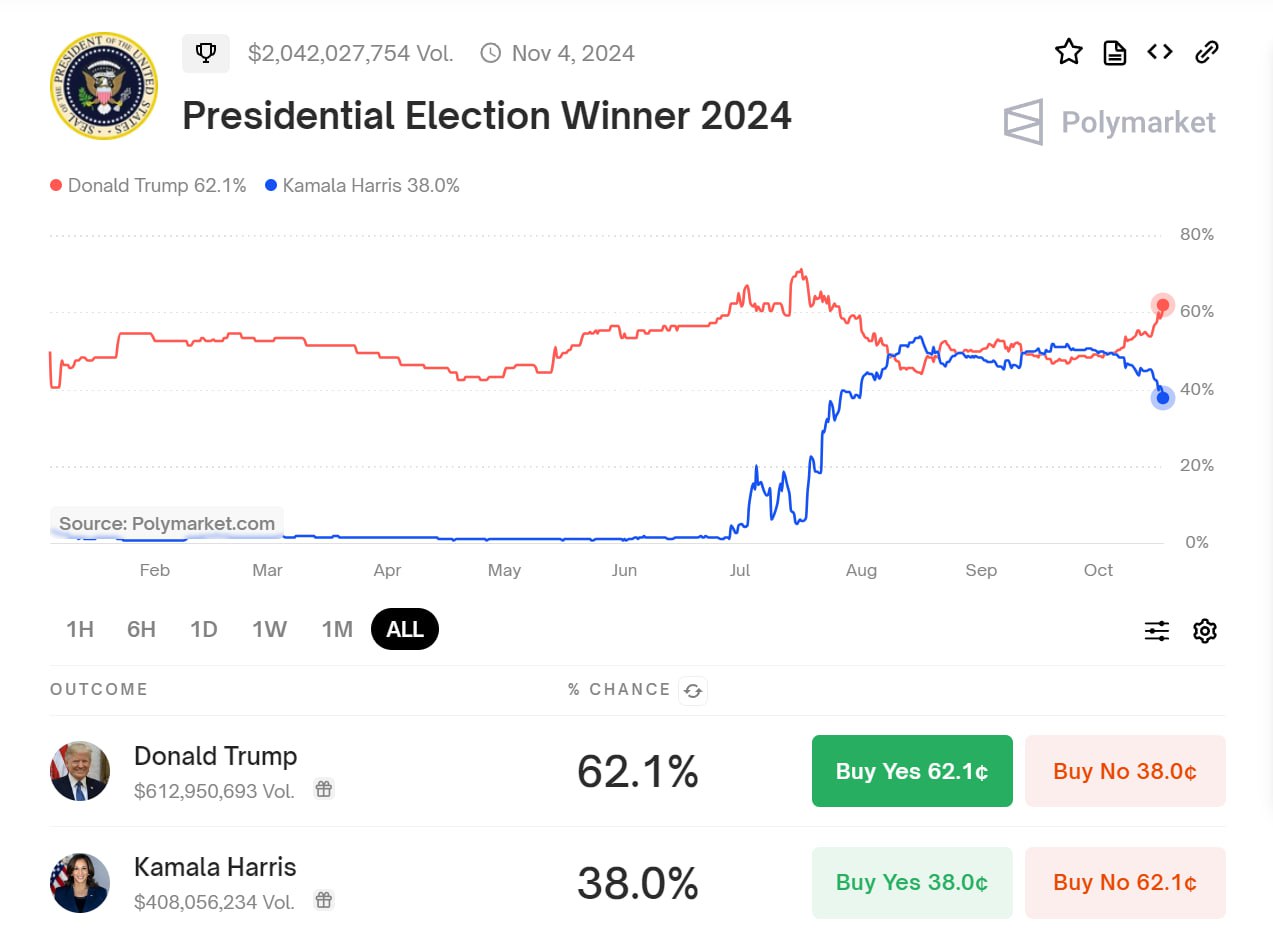Select the ALL time range
The width and height of the screenshot is (1273, 939).
(x=405, y=630)
